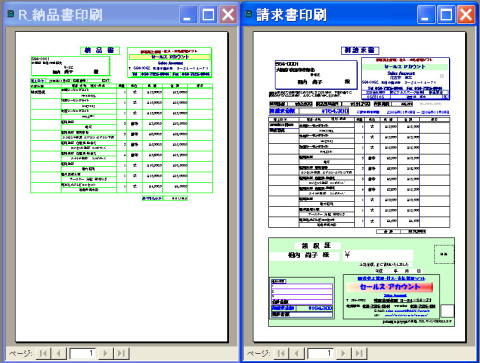Jump to last page in 納品書印刷 window
This screenshot has width=480, height=363.
point(121,353)
